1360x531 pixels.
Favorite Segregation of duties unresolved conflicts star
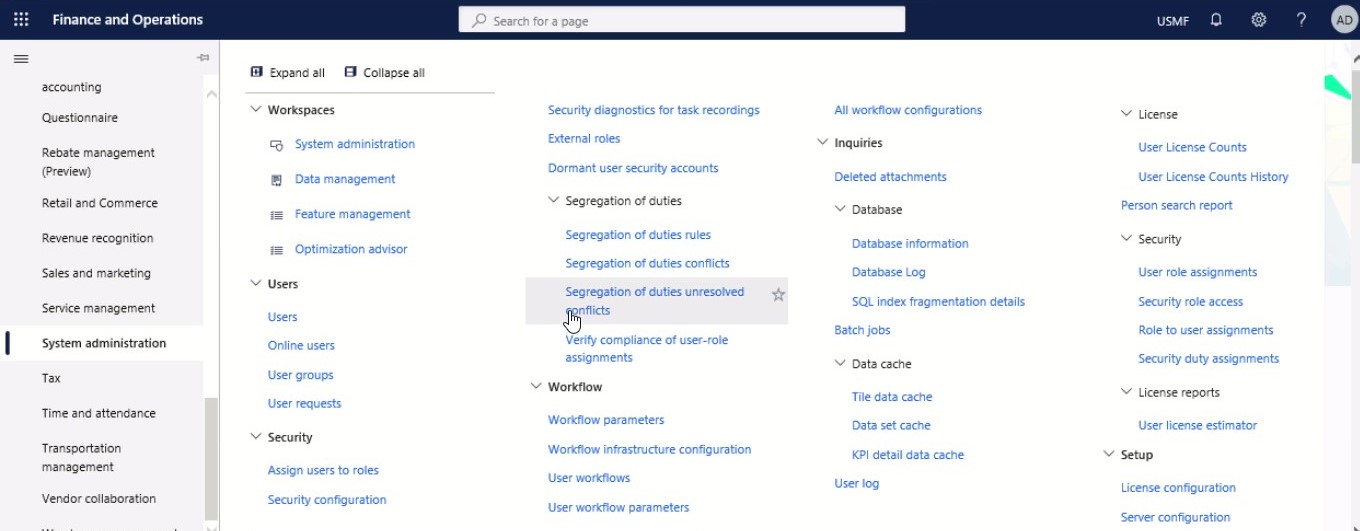click(x=778, y=294)
